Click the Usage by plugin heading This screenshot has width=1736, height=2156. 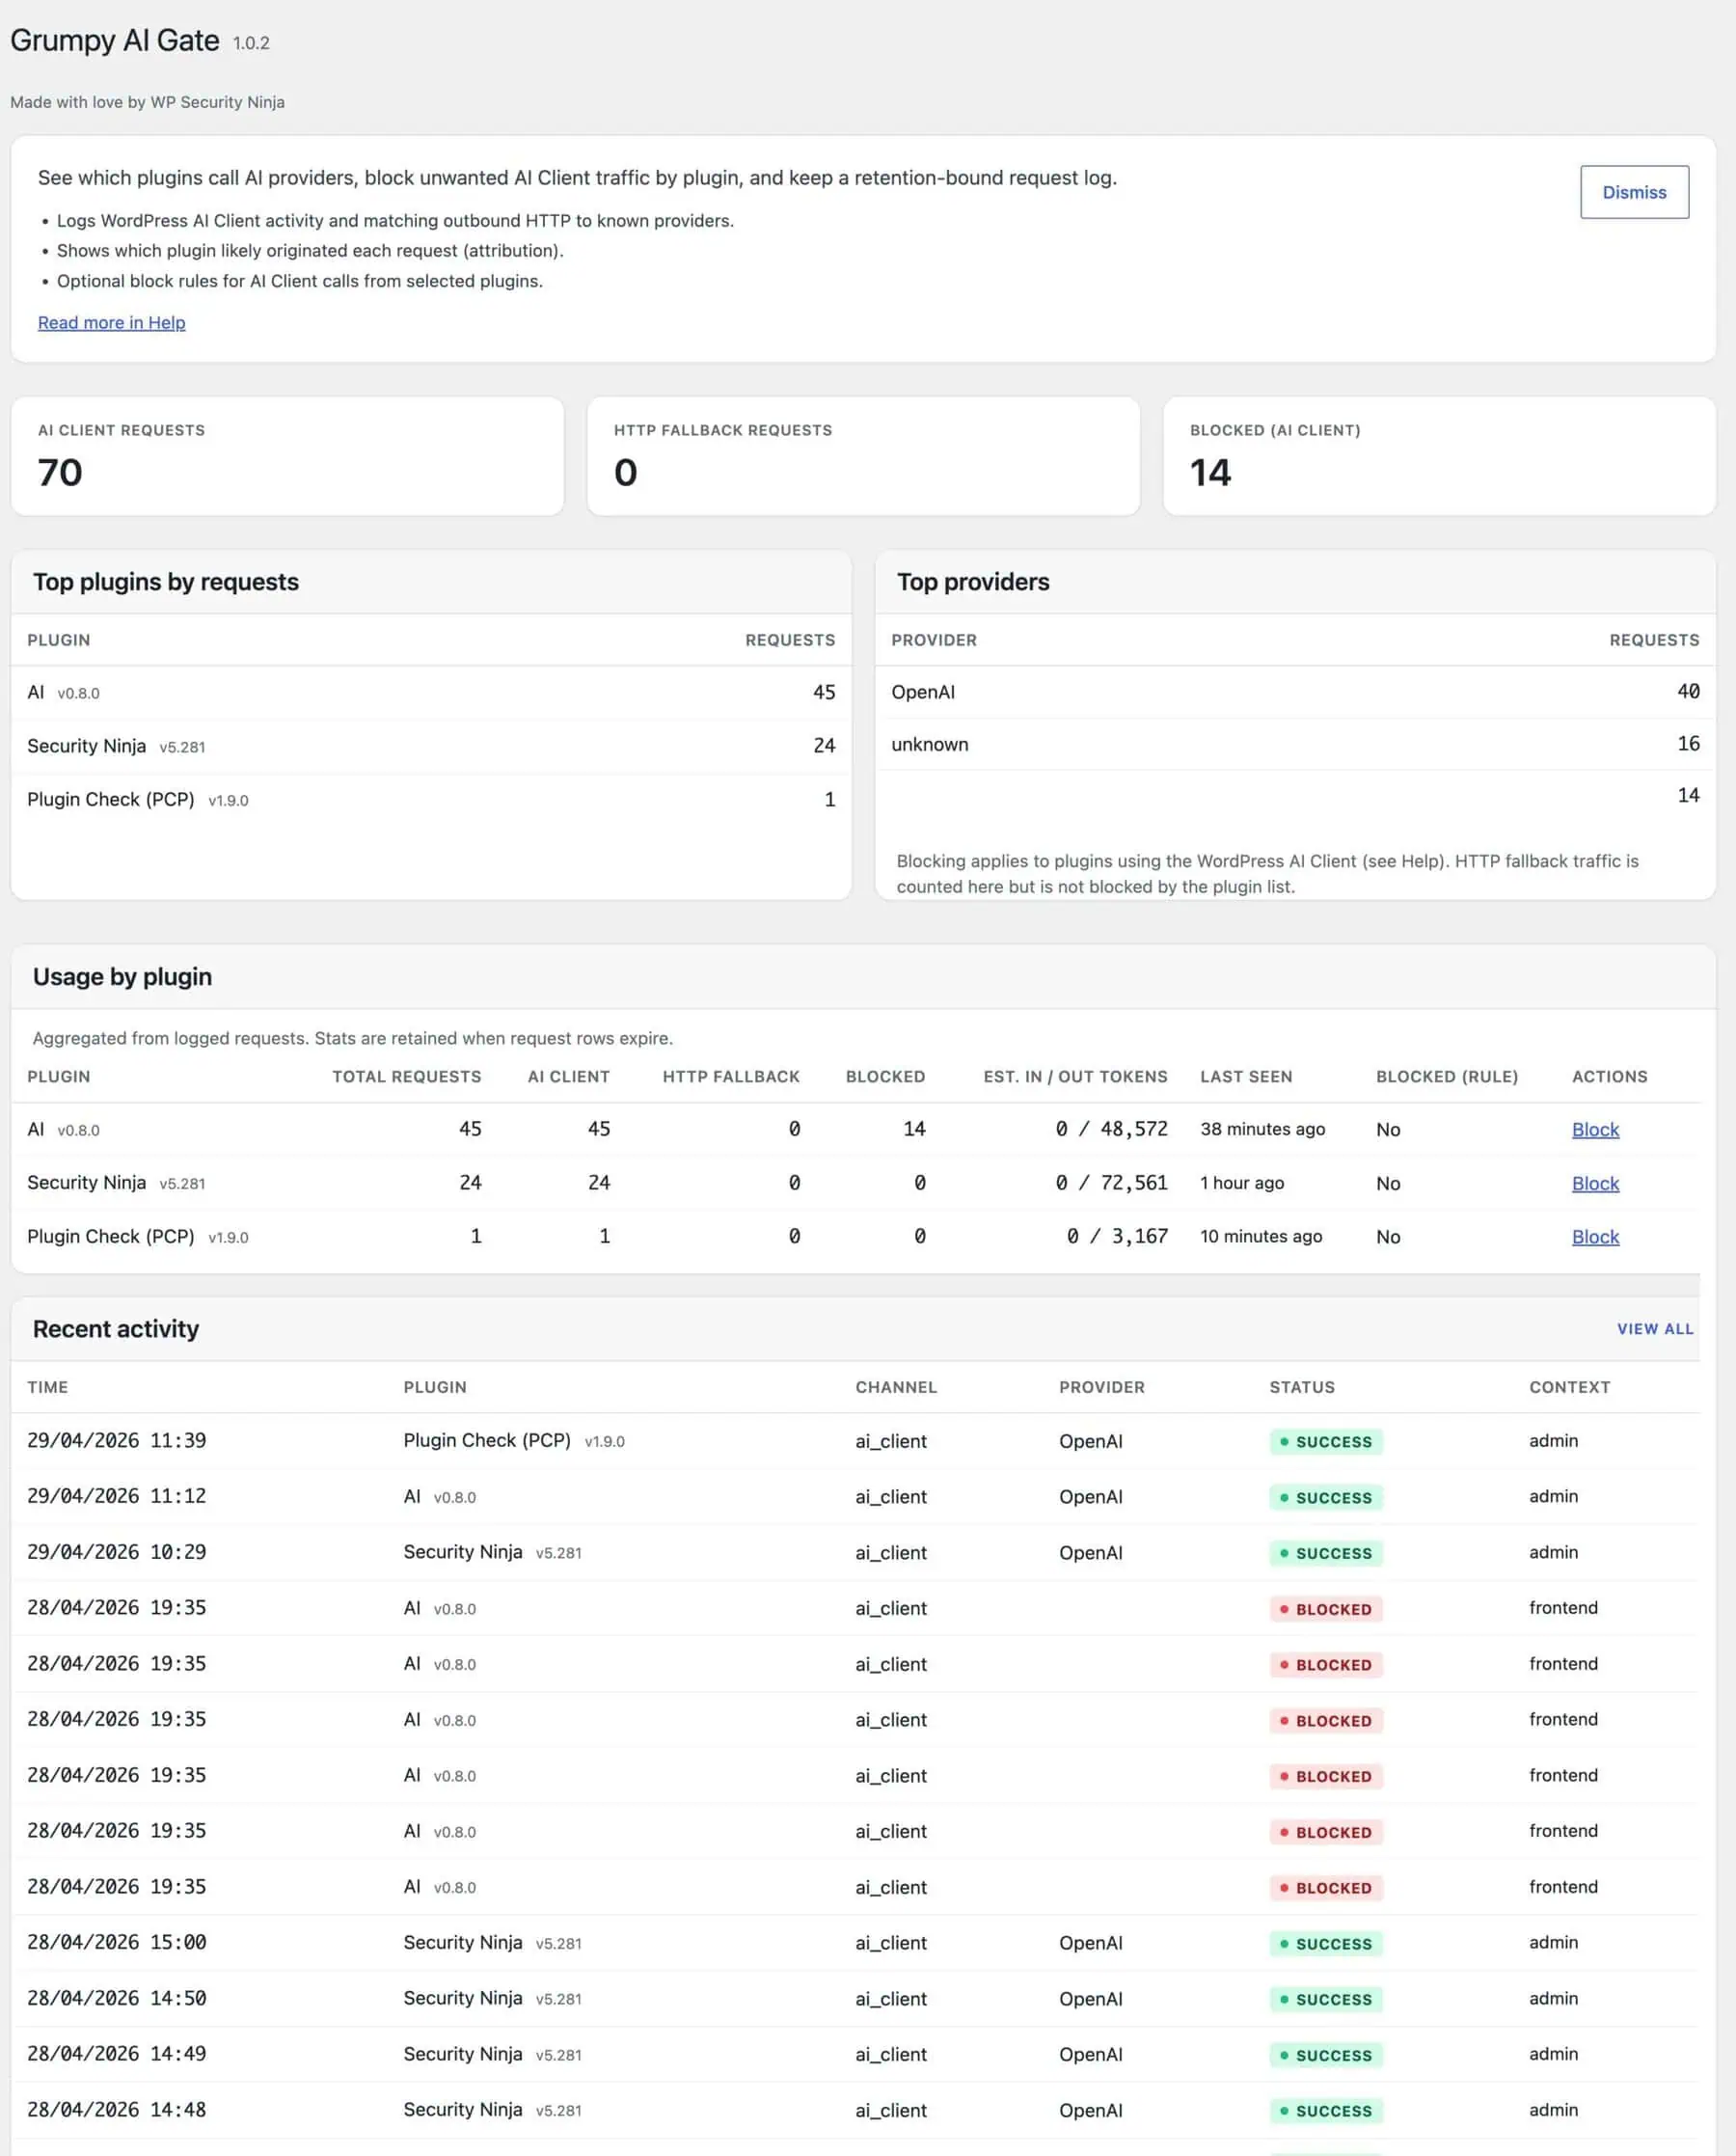pyautogui.click(x=122, y=977)
